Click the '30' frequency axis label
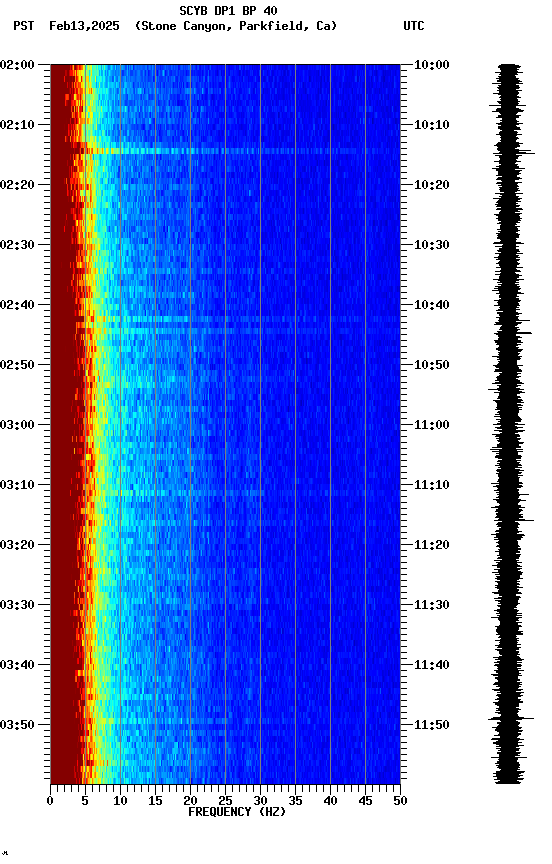The height and width of the screenshot is (864, 552). (260, 801)
